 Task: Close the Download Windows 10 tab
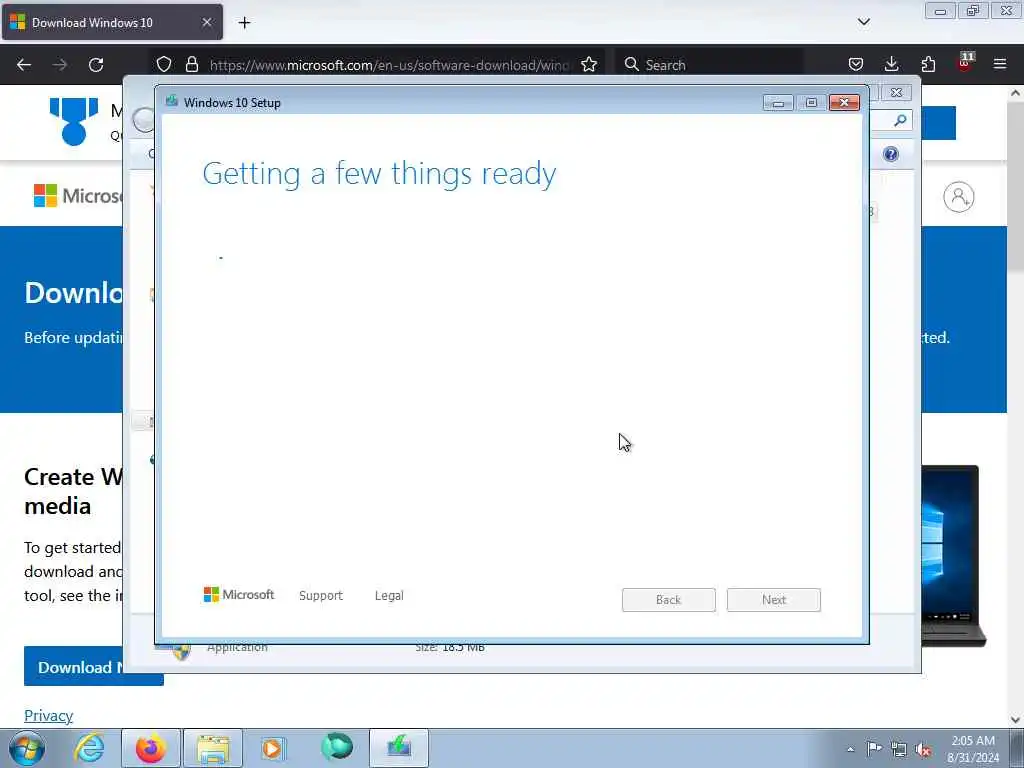(206, 22)
